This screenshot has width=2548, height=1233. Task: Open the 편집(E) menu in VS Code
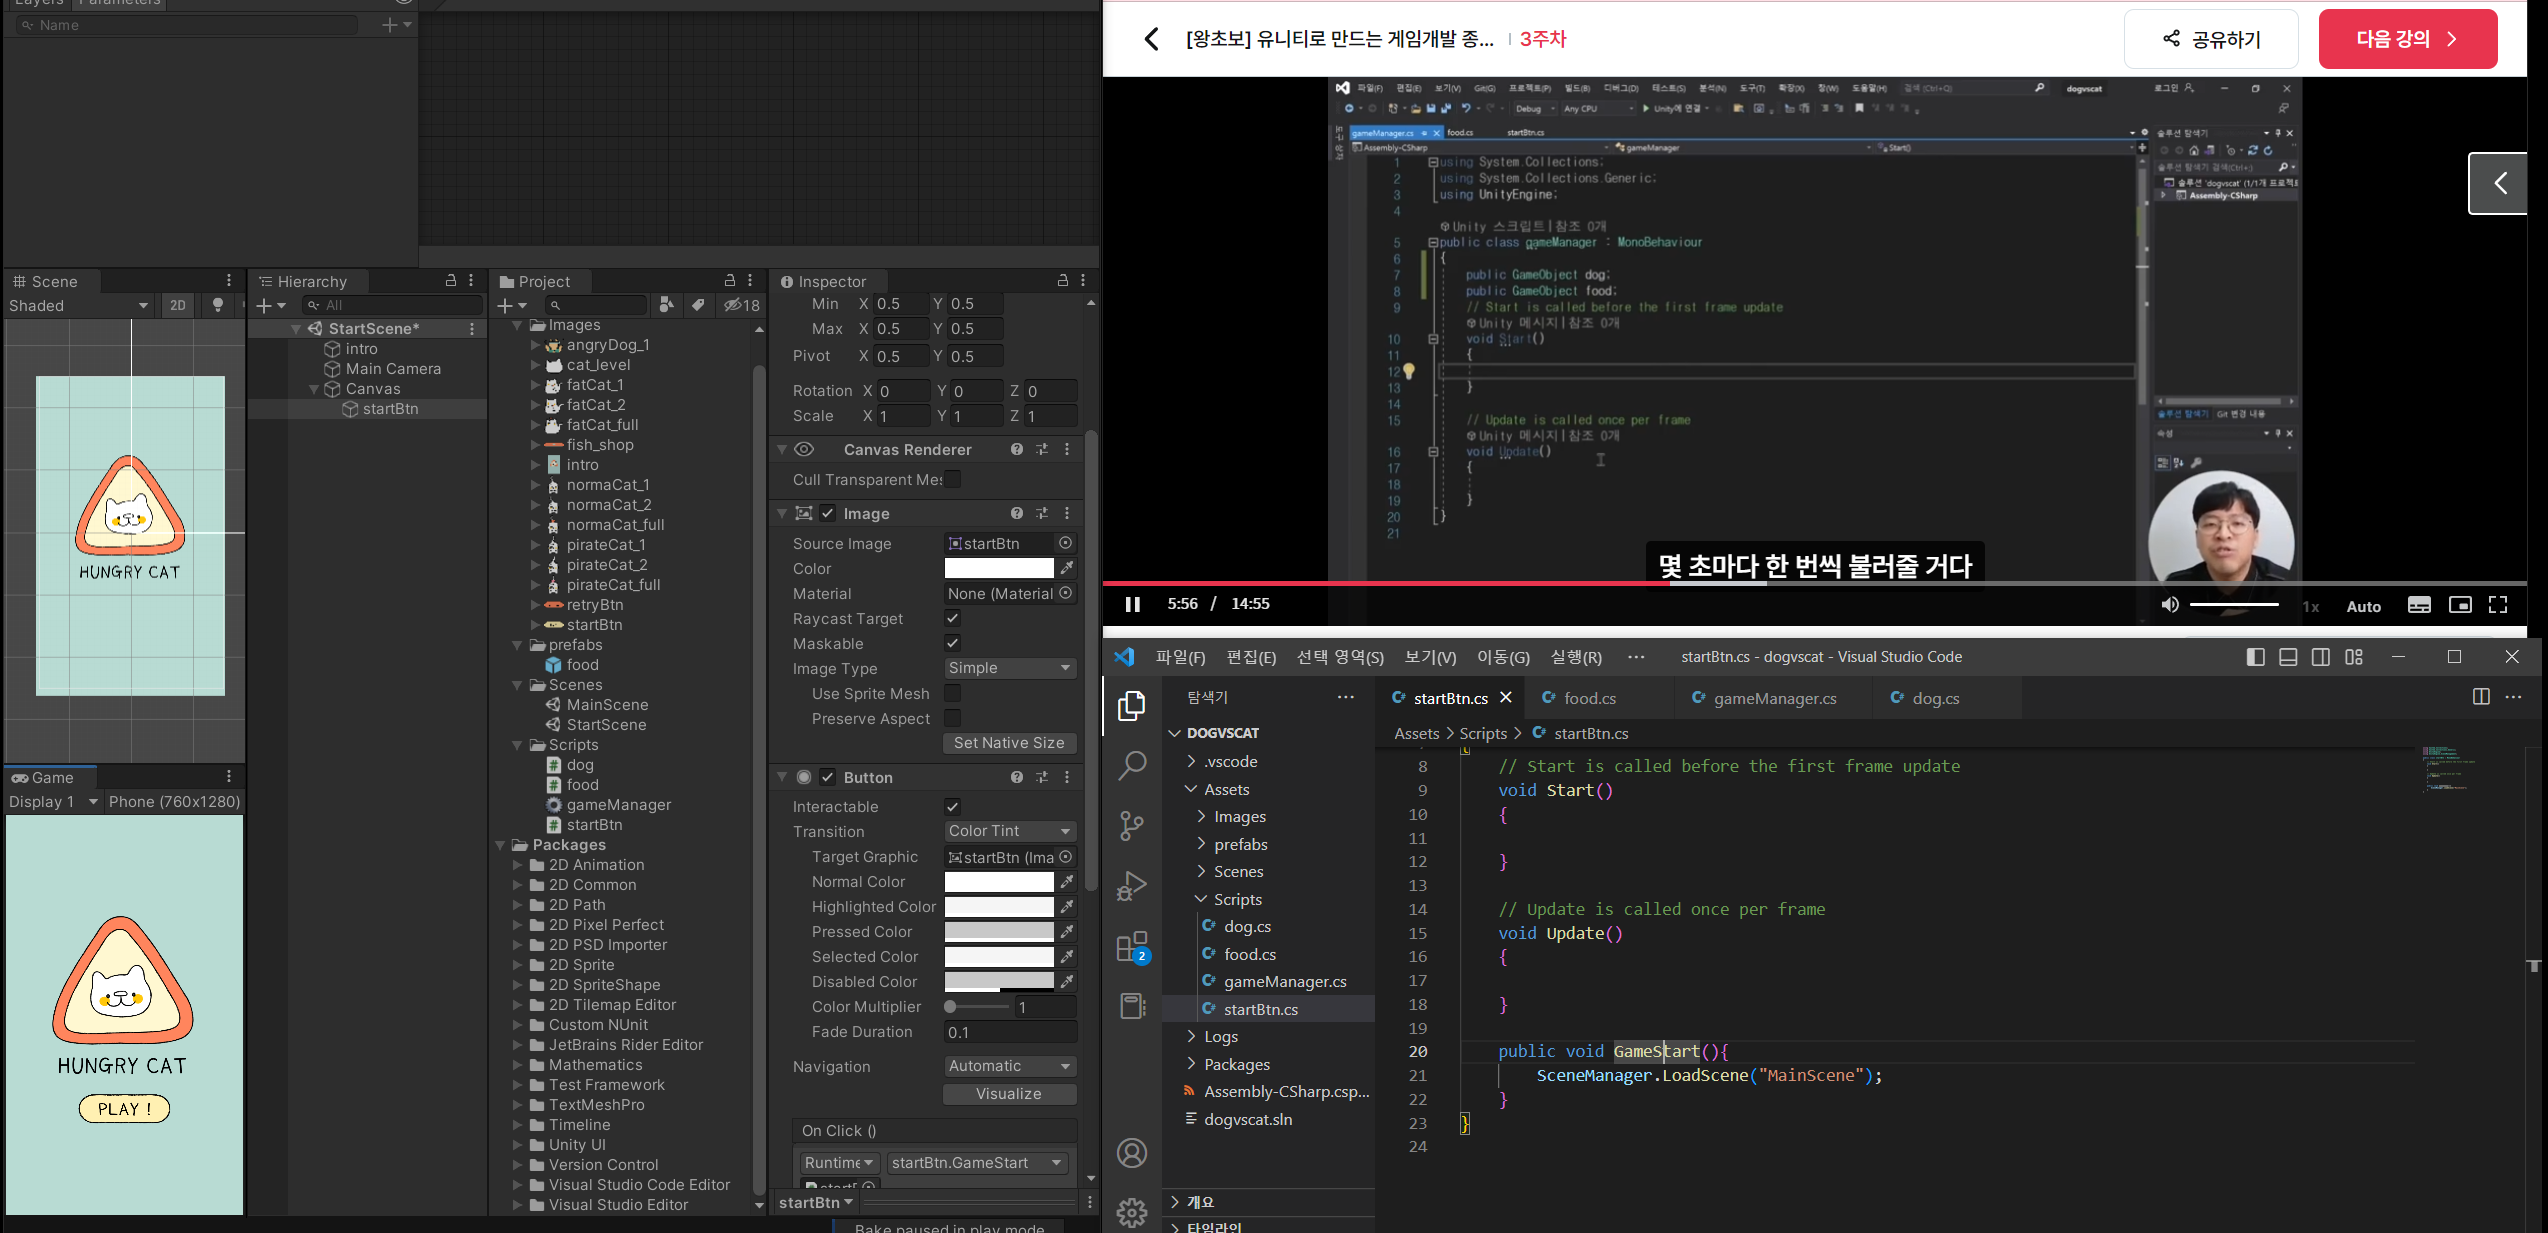click(x=1251, y=657)
